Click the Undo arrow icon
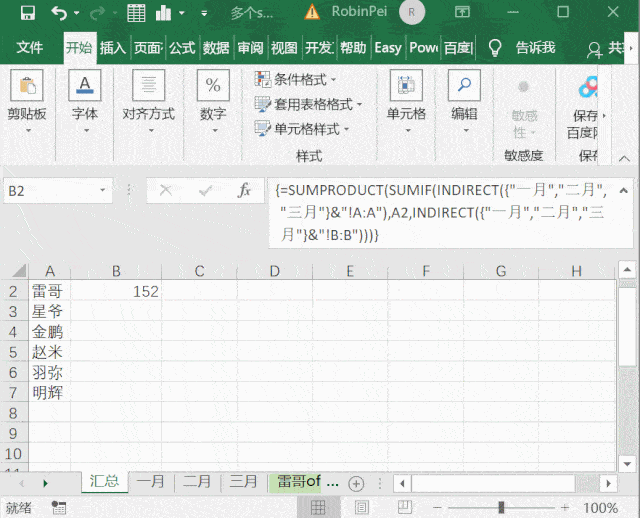The width and height of the screenshot is (640, 518). coord(60,13)
